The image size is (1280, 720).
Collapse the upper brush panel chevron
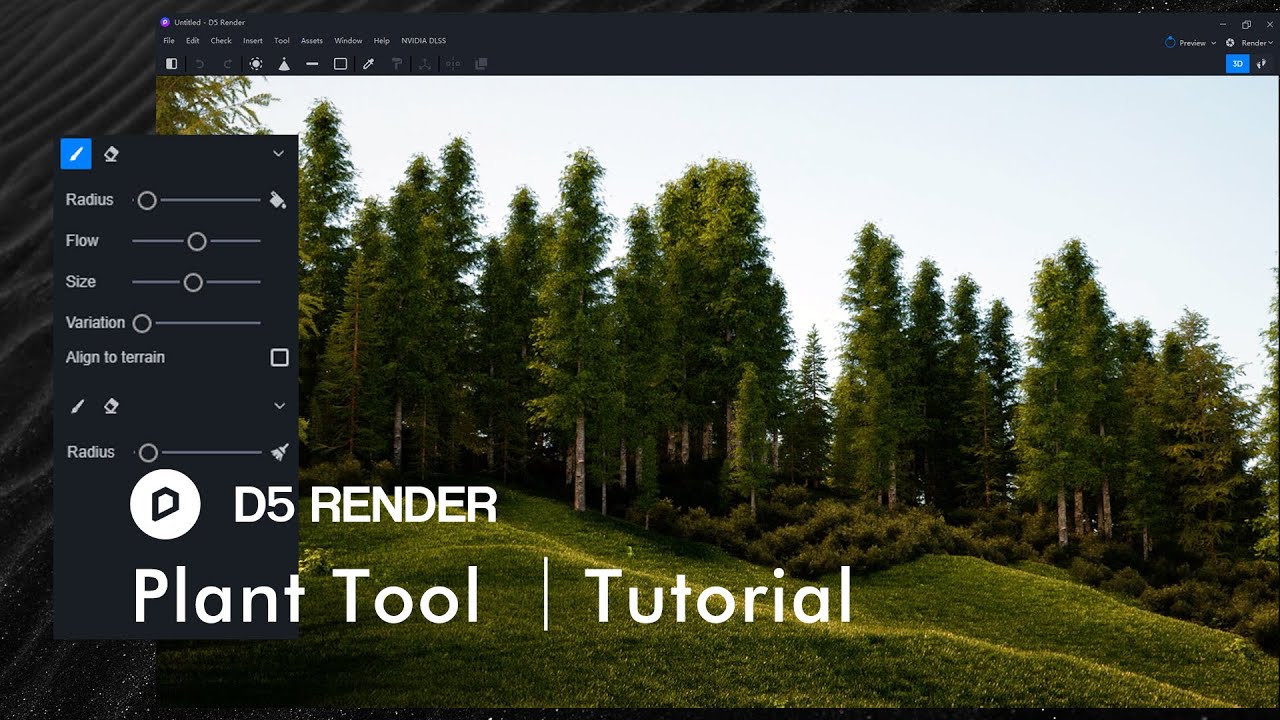(279, 154)
